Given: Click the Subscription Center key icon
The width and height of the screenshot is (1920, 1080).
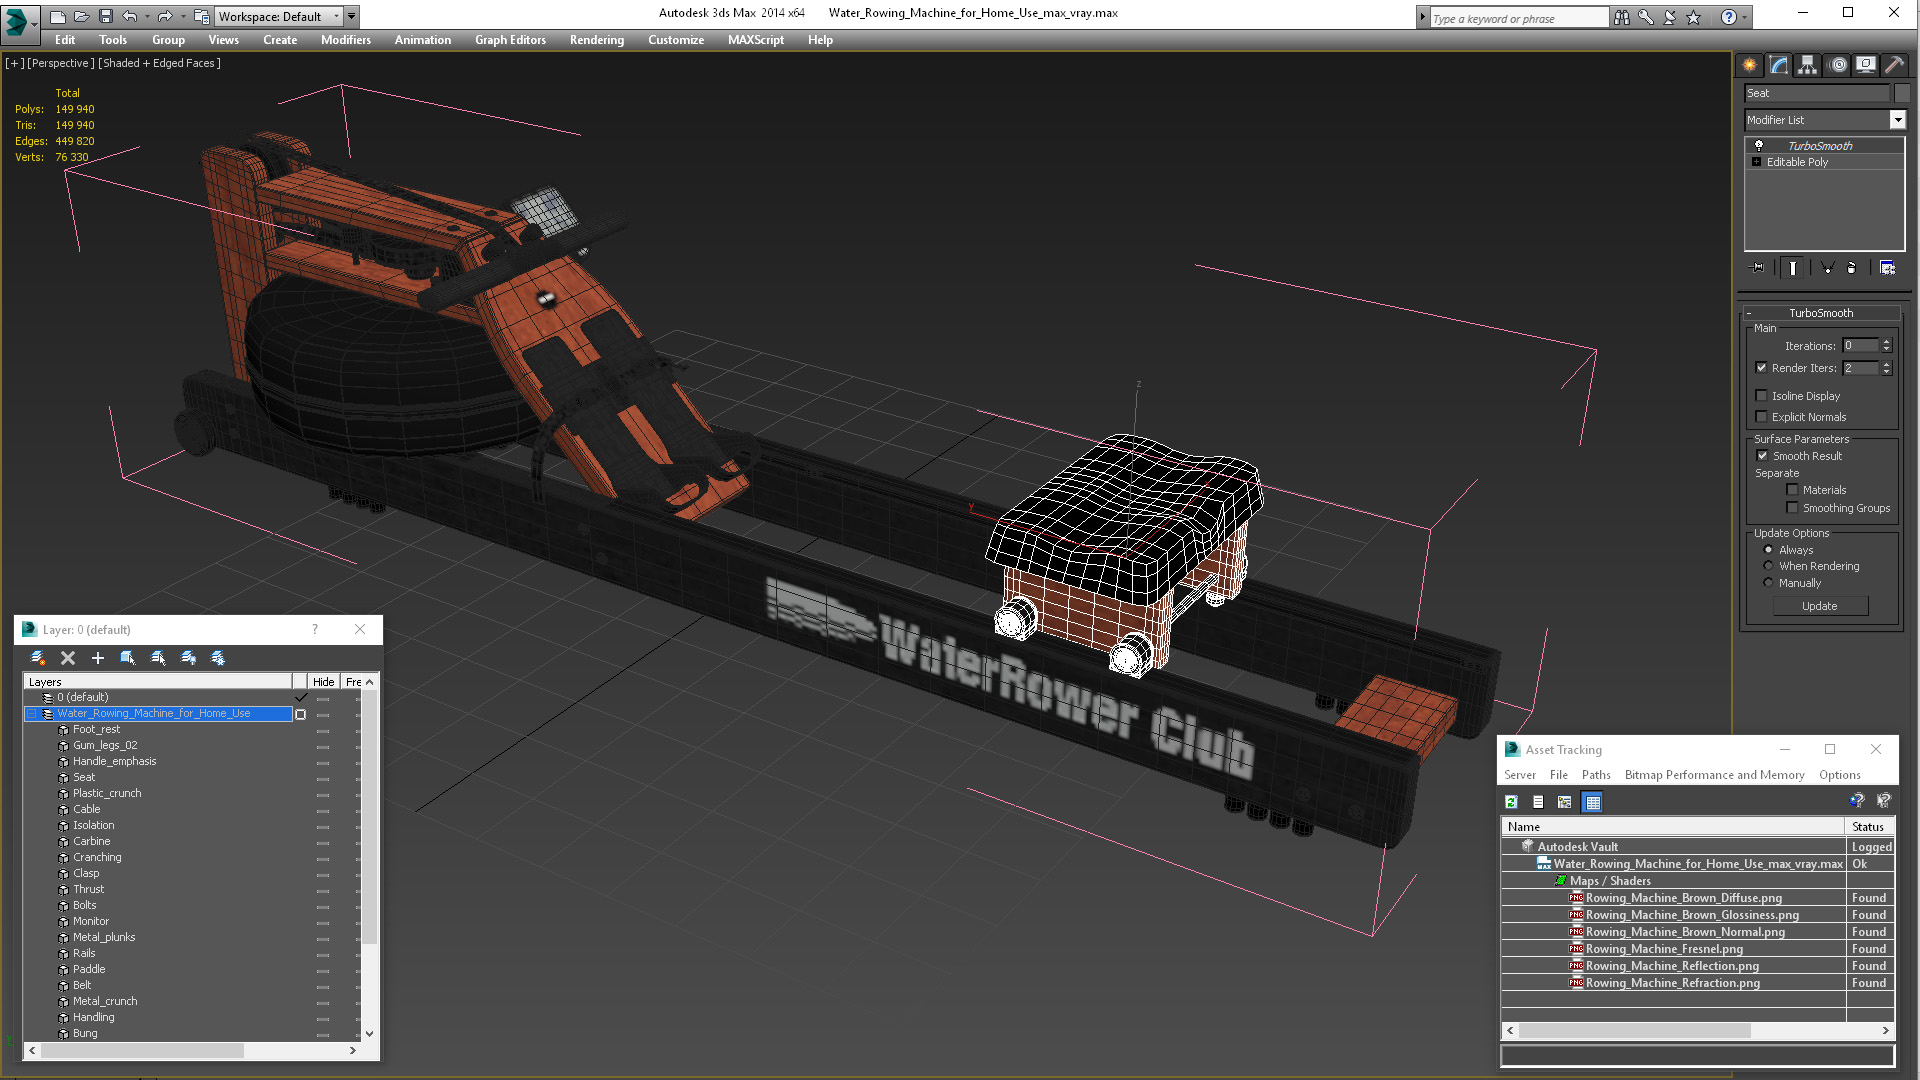Looking at the screenshot, I should [1645, 17].
